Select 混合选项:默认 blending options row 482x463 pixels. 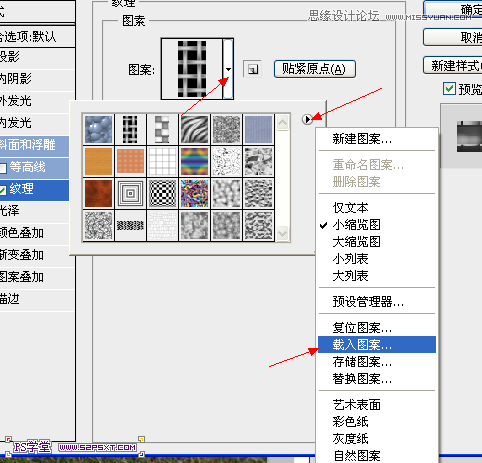[37, 36]
